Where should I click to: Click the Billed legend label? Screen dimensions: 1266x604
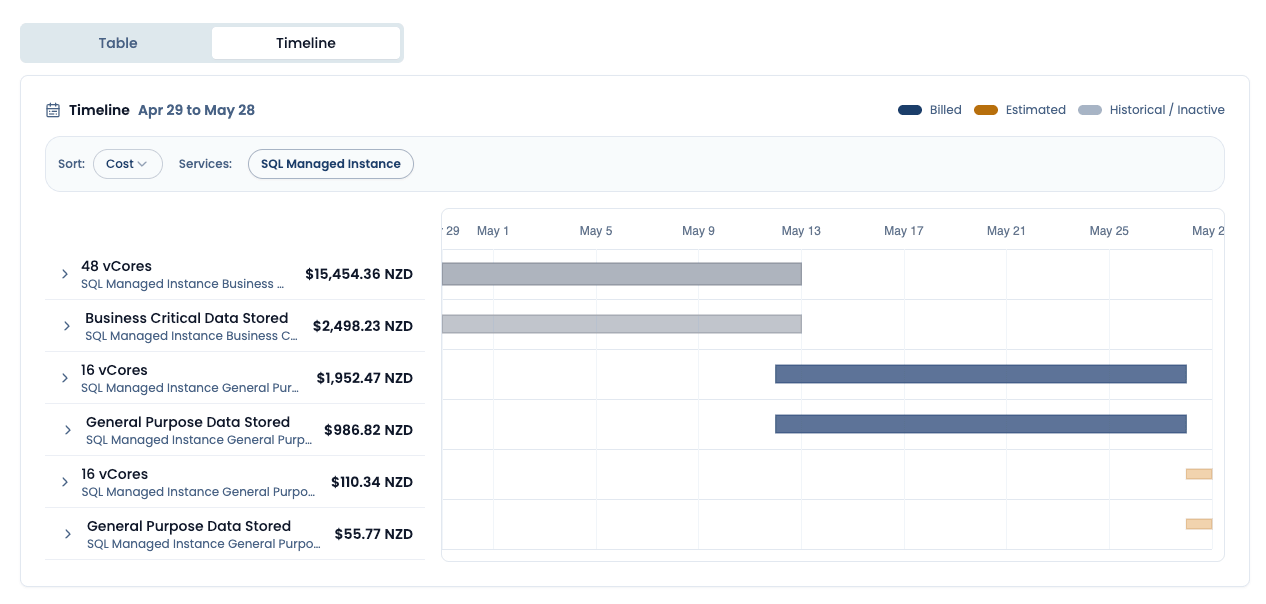click(x=946, y=110)
